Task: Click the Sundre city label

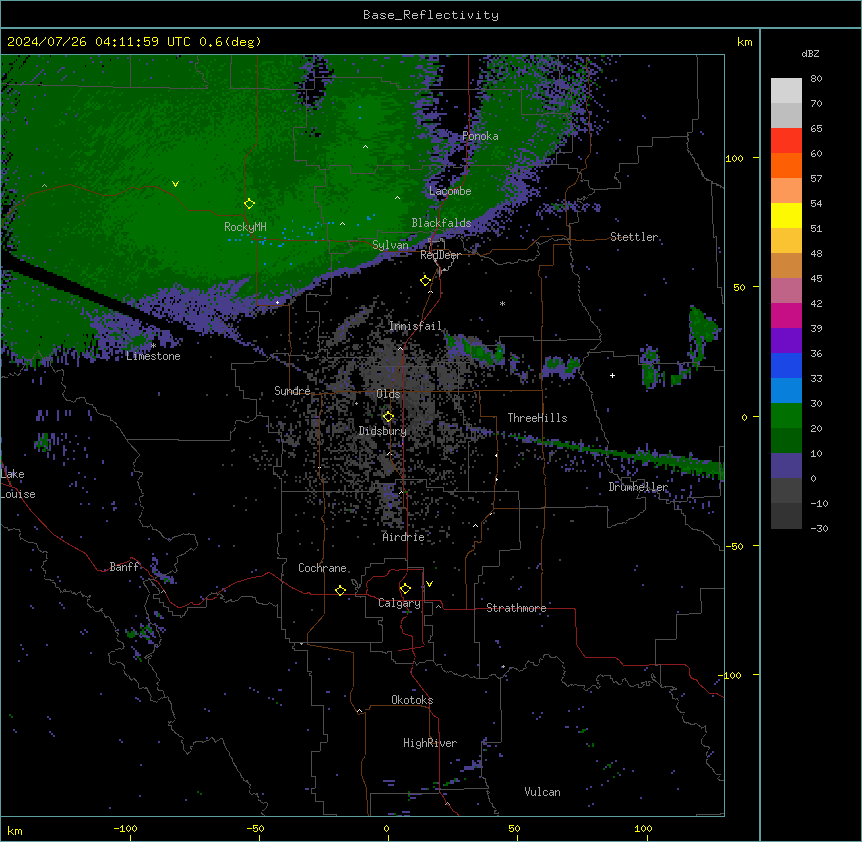Action: 292,391
